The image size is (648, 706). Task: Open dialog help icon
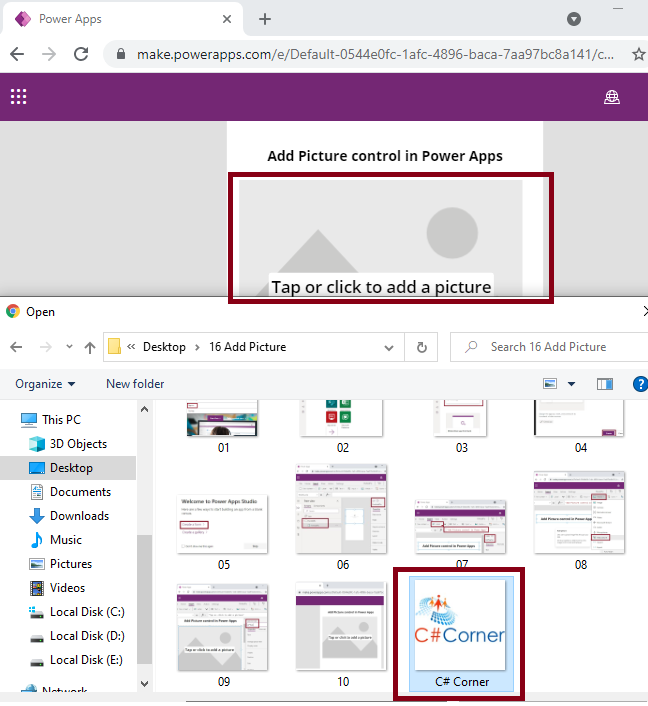640,384
